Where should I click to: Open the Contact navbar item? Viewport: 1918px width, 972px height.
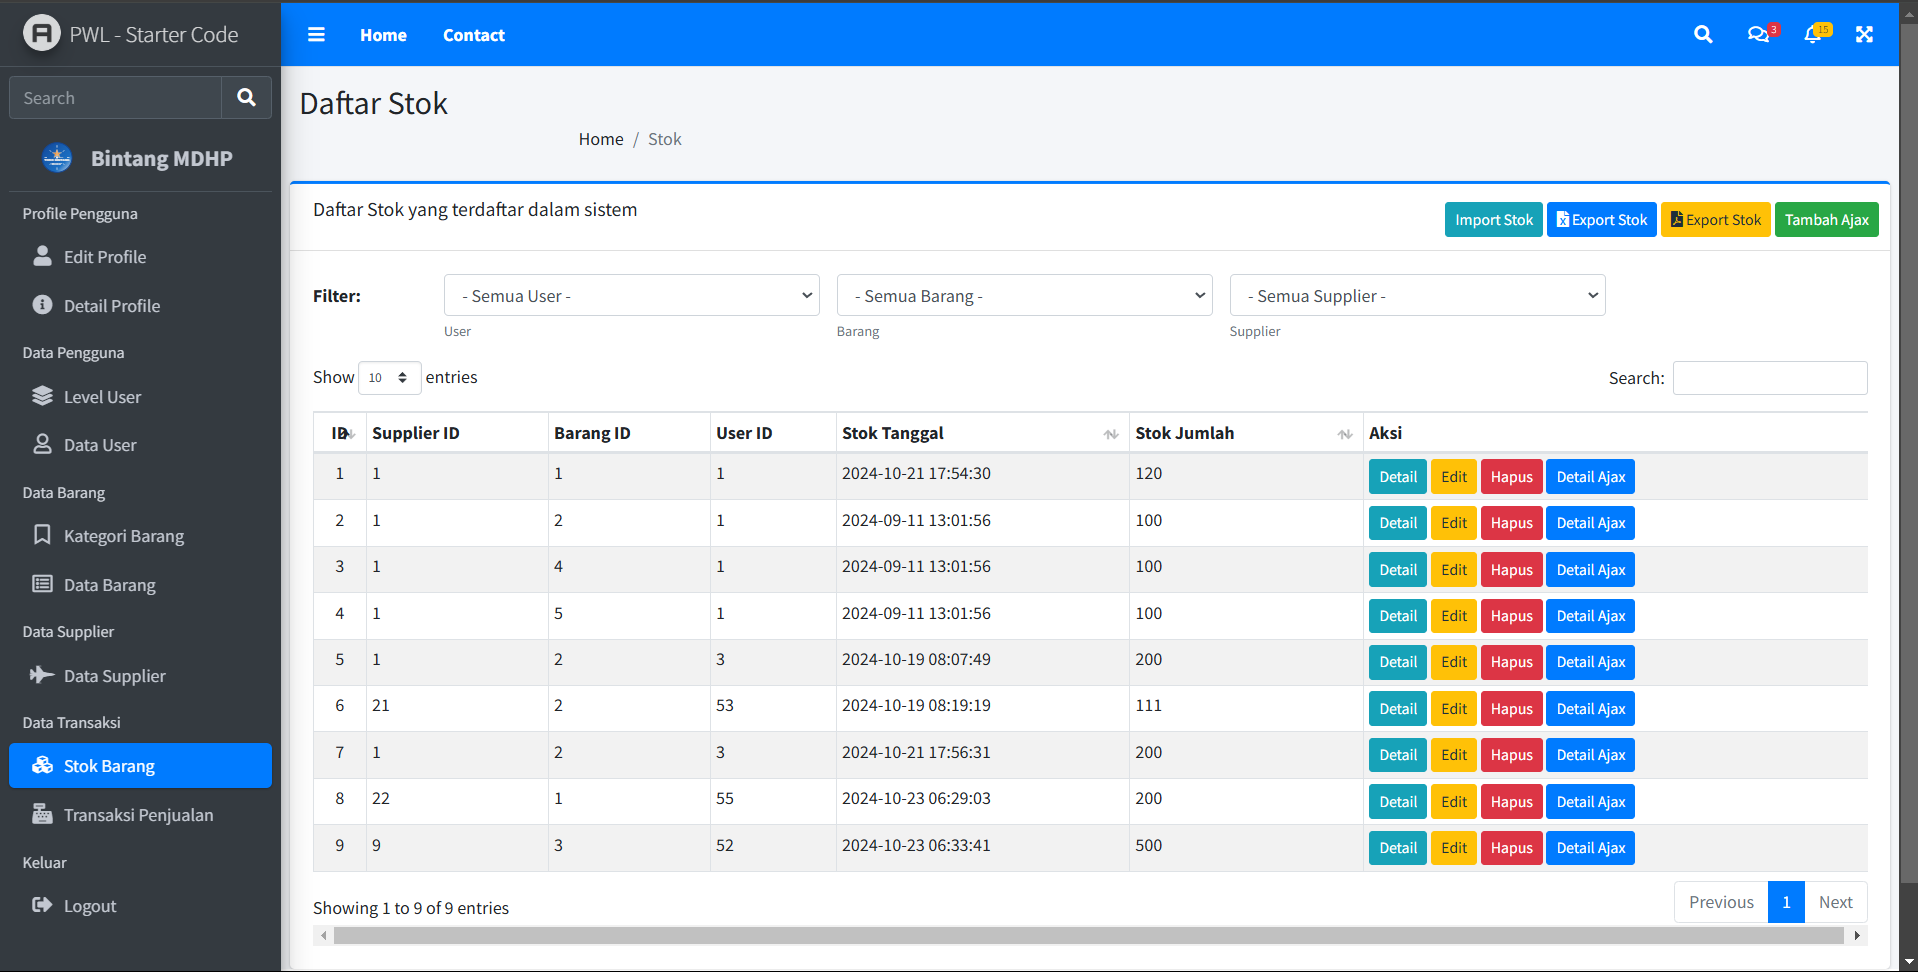(x=474, y=35)
